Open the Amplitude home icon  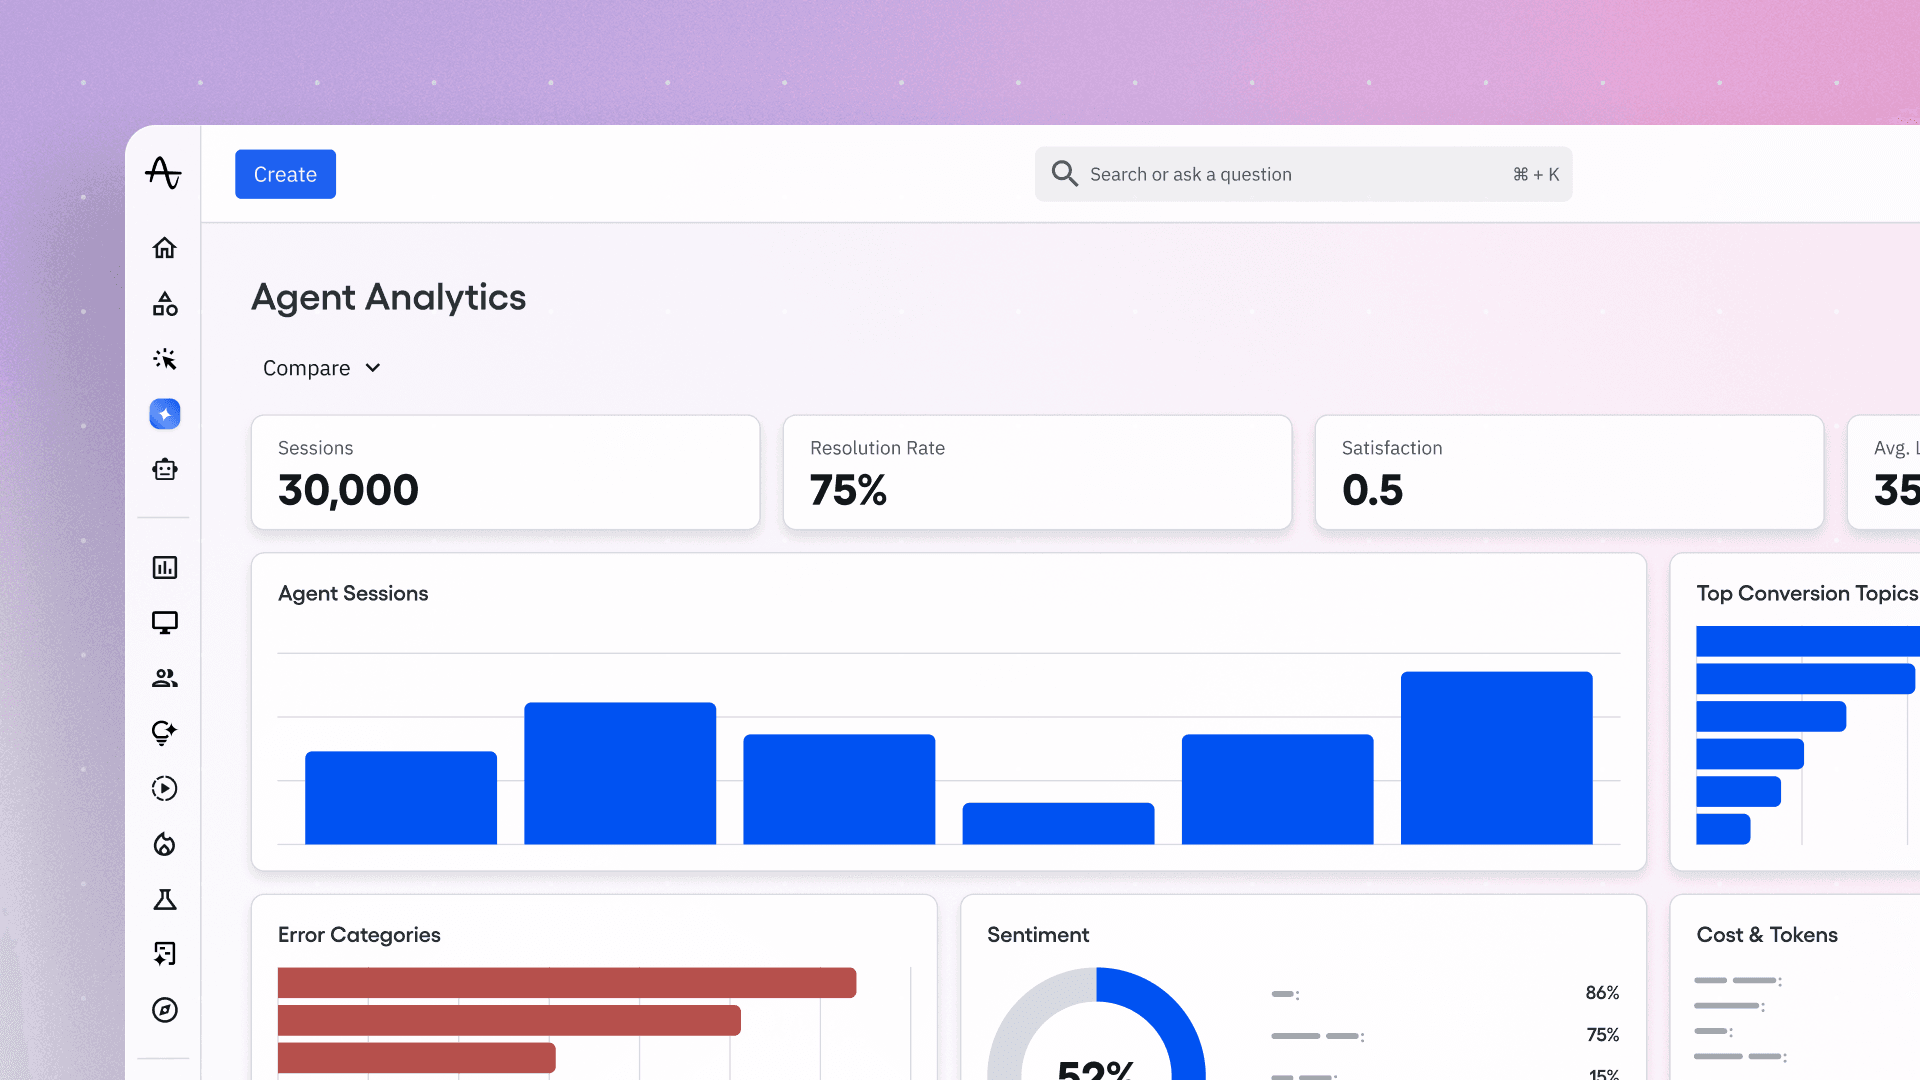tap(164, 248)
